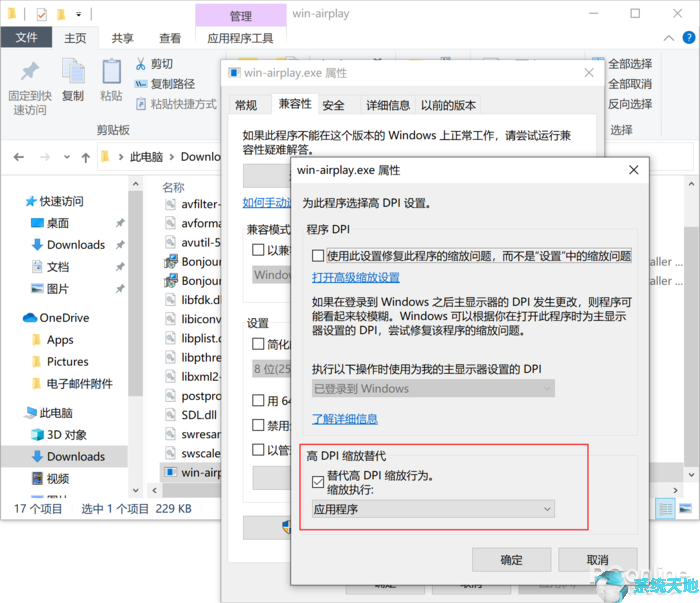Toggle the compatibility mode checkbox (以兼)

pyautogui.click(x=258, y=250)
